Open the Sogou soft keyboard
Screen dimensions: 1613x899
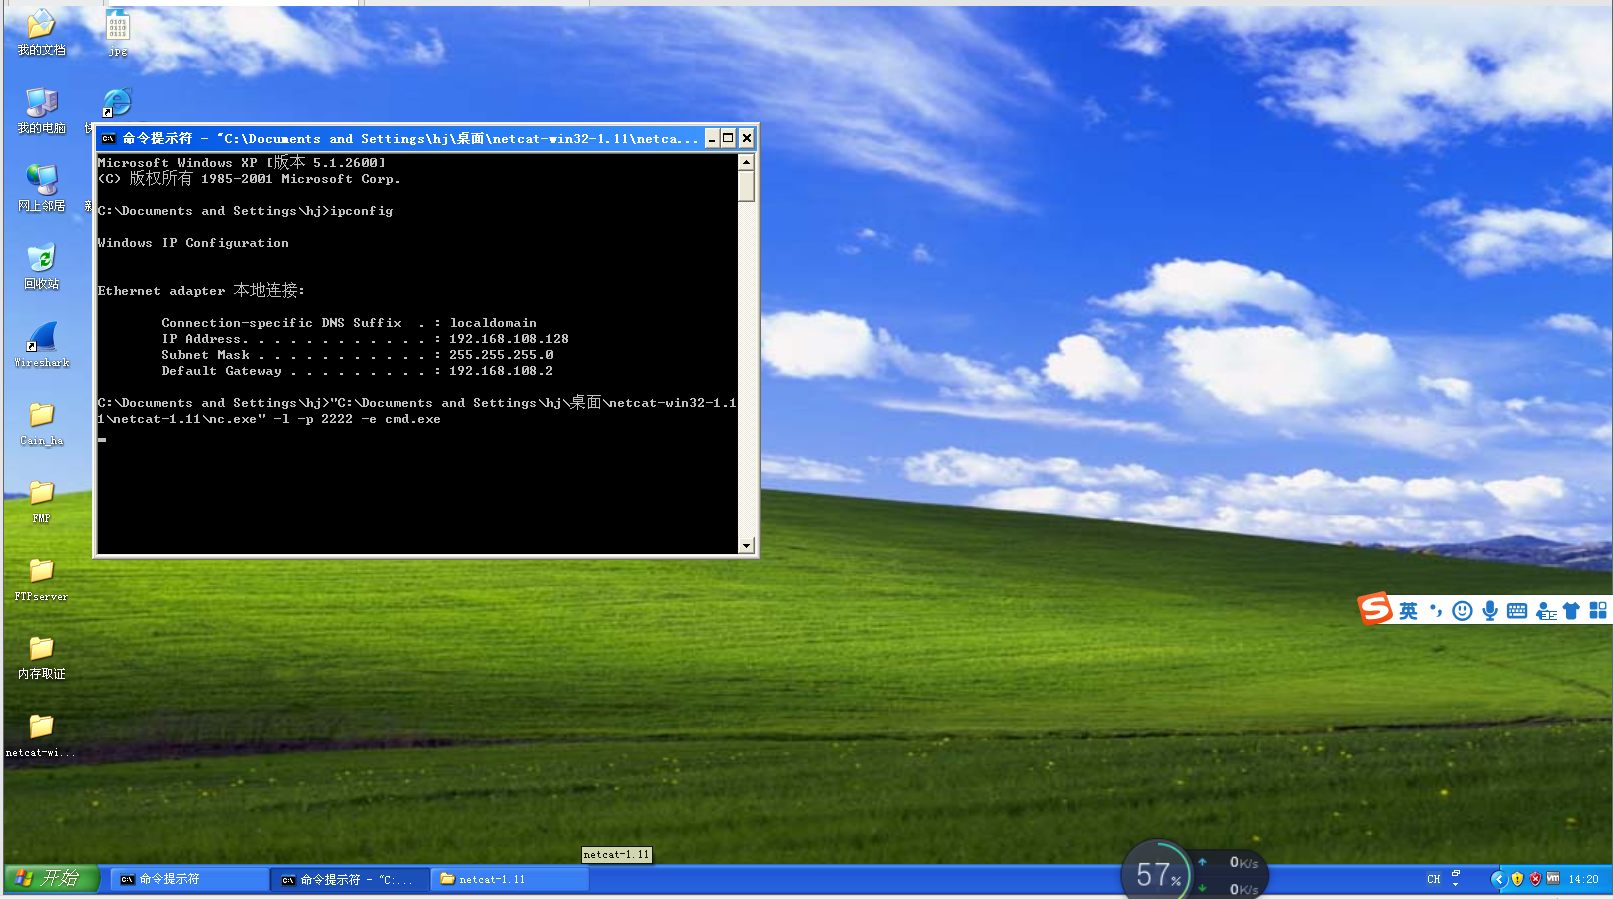pos(1517,611)
